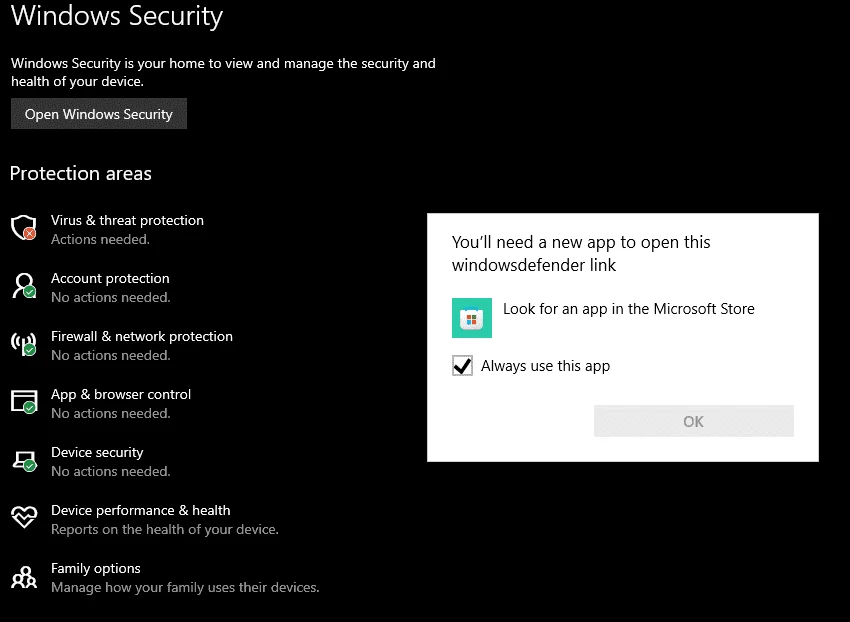Open Family options link
Viewport: 850px width, 622px height.
tap(95, 568)
